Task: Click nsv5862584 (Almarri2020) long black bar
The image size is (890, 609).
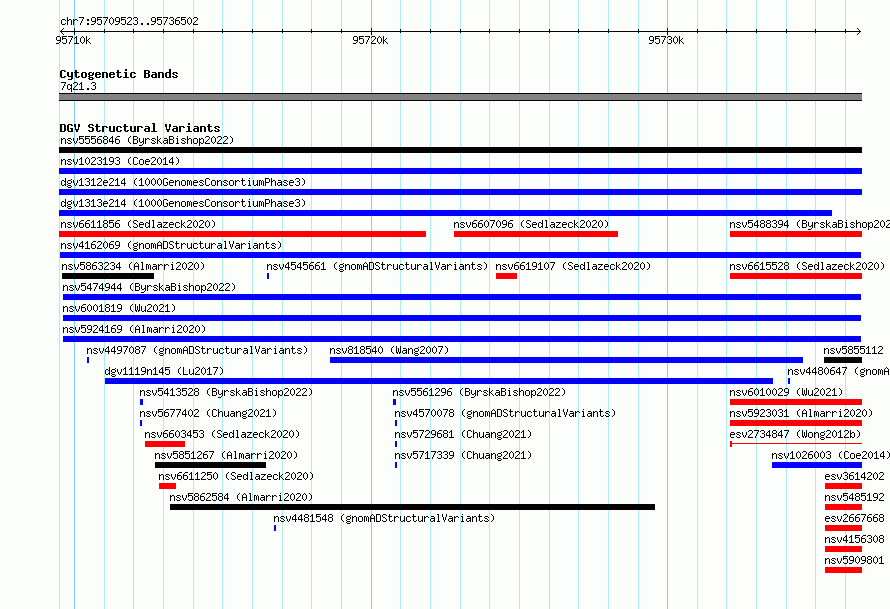Action: [x=412, y=507]
